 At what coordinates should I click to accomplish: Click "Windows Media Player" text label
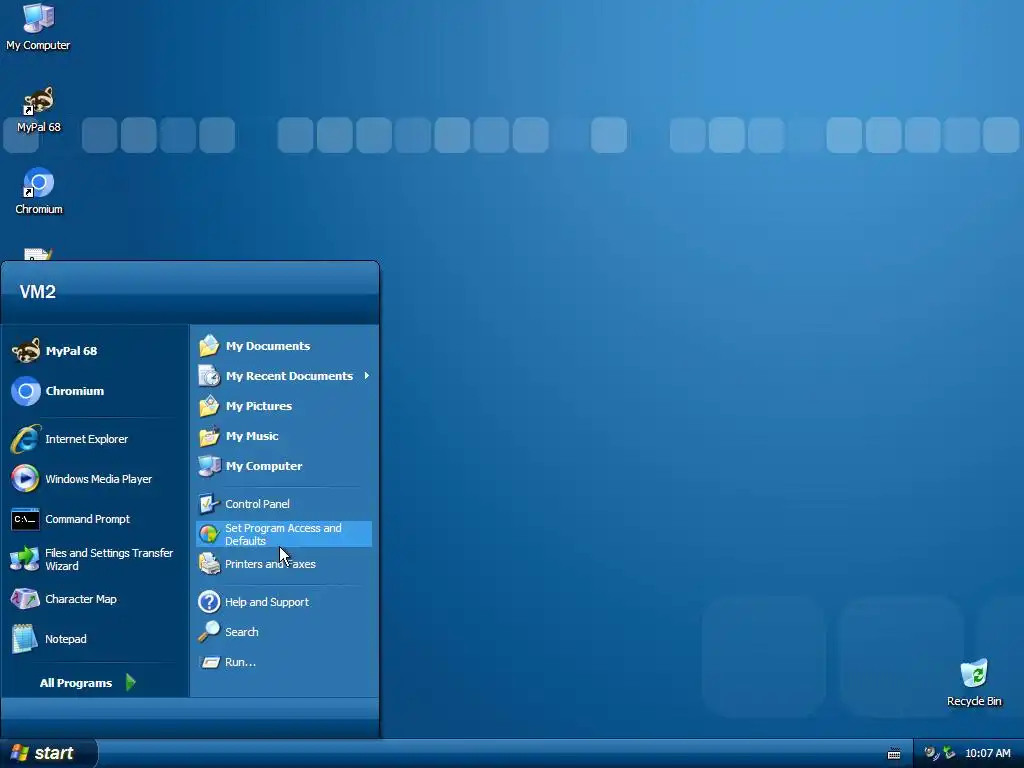coord(99,479)
